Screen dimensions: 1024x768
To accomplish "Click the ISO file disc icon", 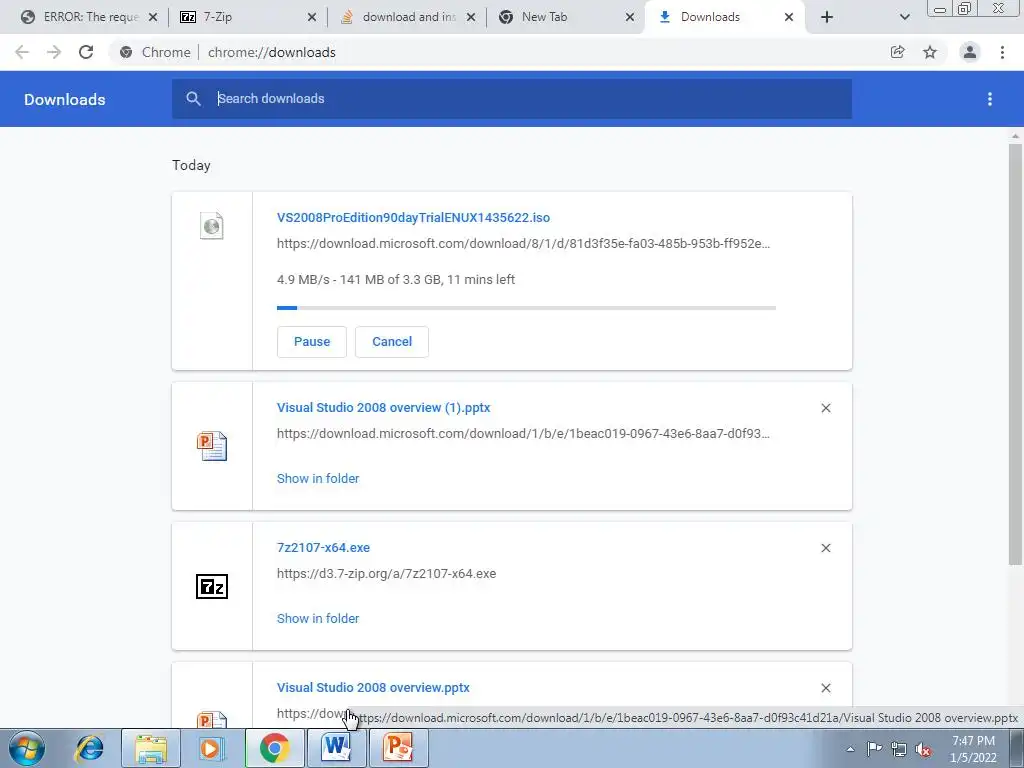I will pos(212,225).
